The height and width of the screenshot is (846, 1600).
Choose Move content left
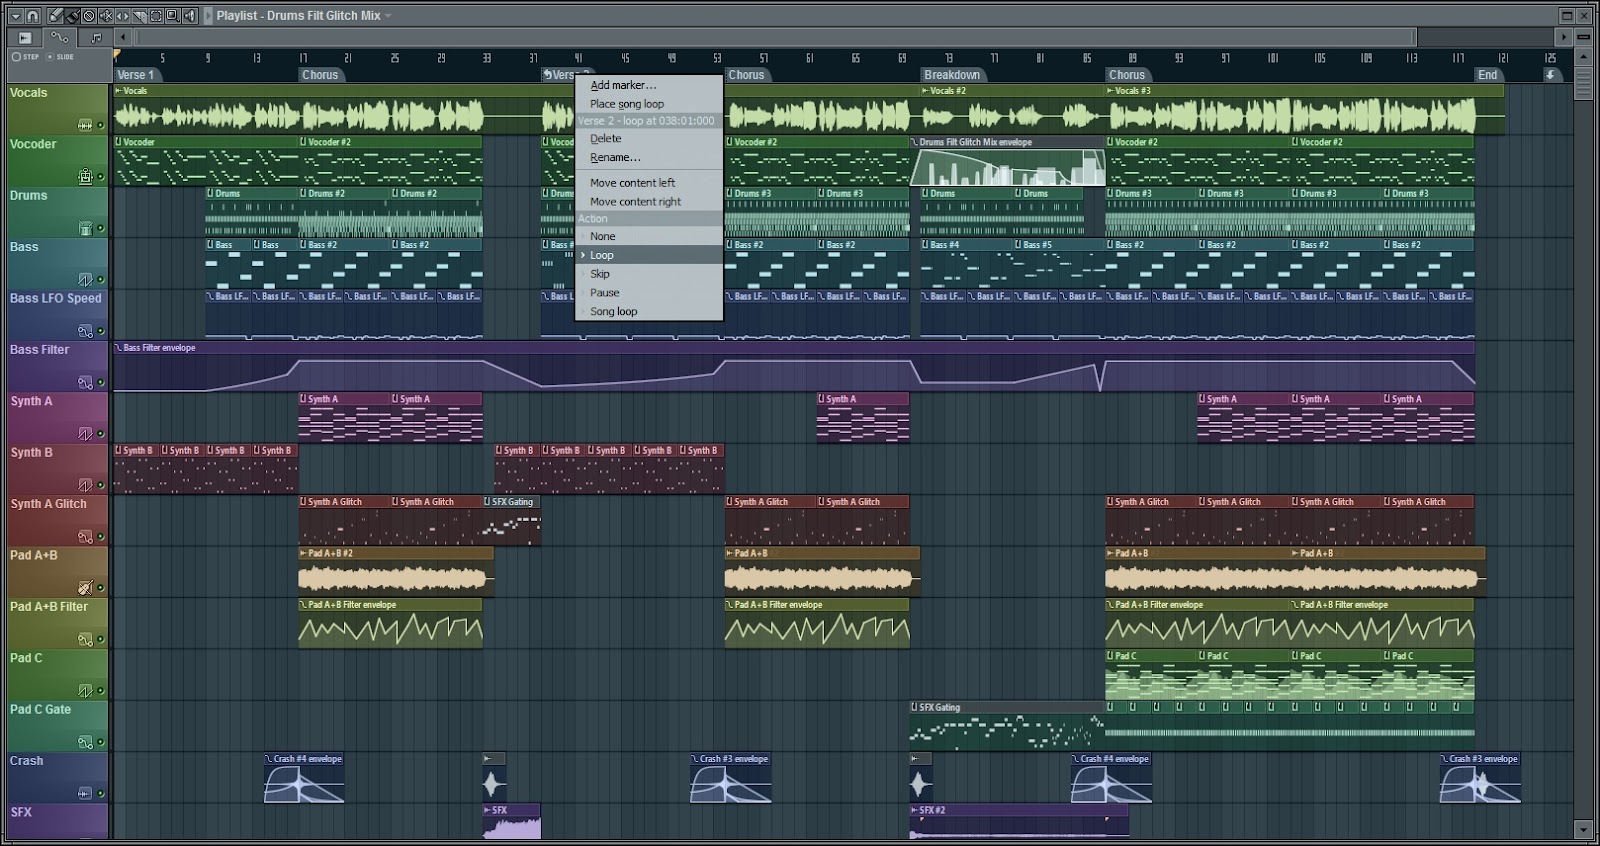click(649, 183)
